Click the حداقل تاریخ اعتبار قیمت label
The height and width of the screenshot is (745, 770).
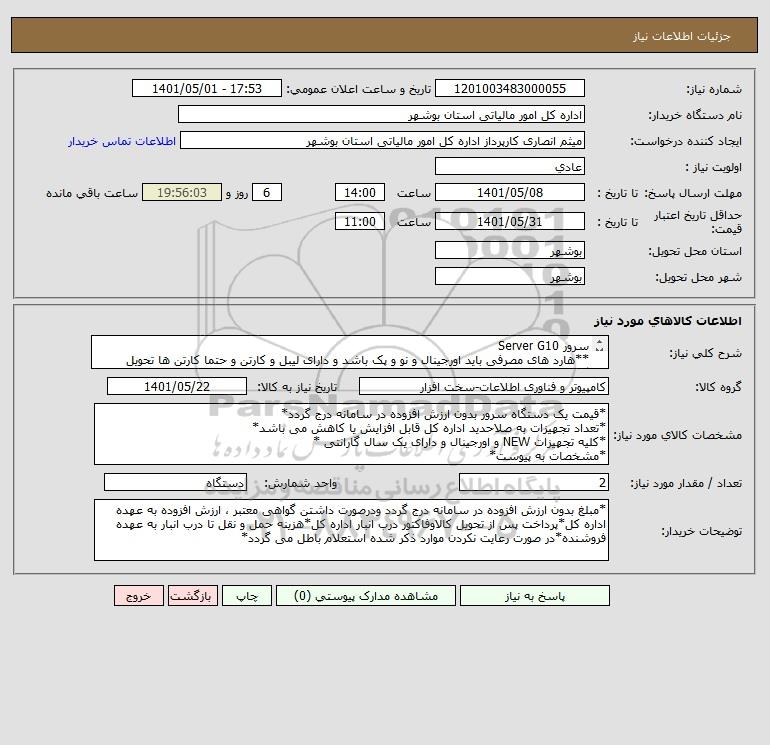698,222
